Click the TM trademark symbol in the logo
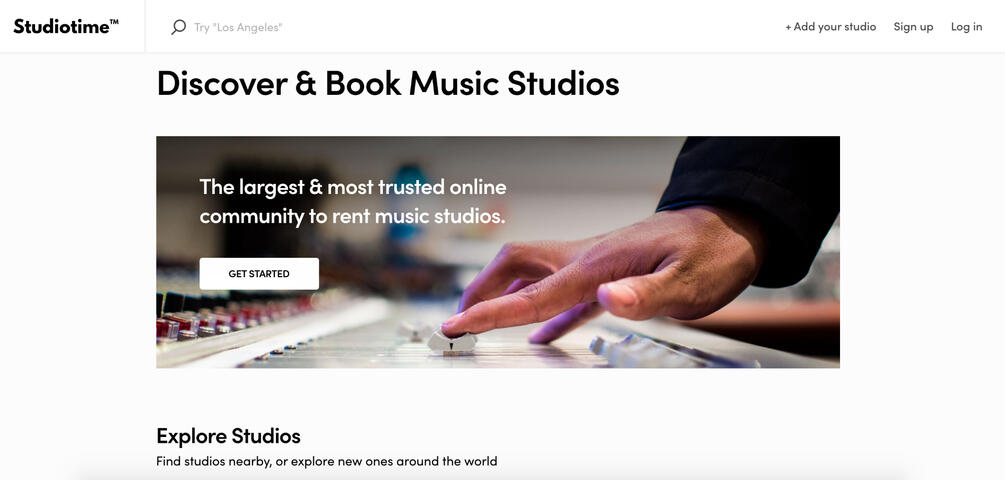 click(x=114, y=21)
